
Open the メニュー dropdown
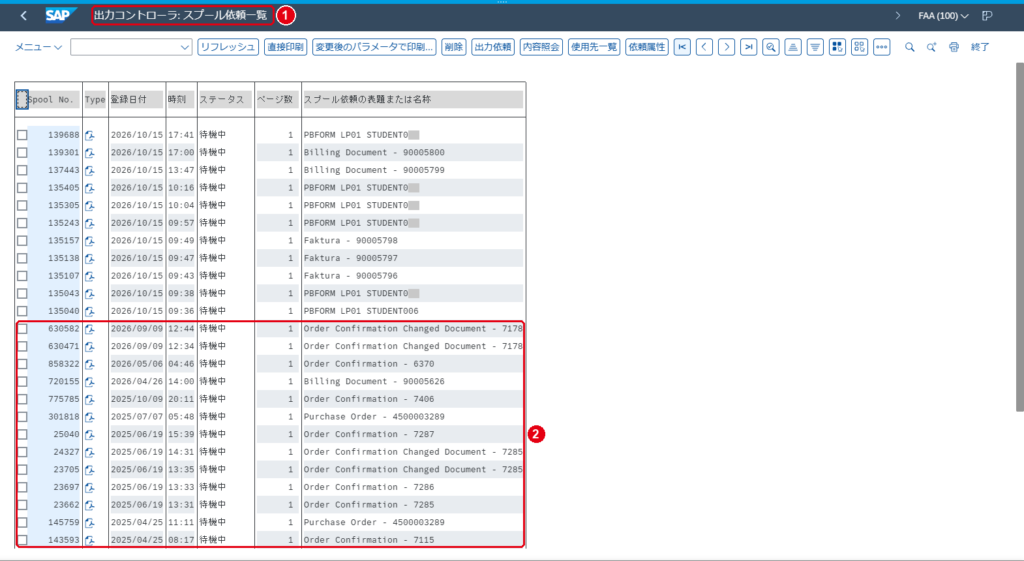tap(38, 47)
